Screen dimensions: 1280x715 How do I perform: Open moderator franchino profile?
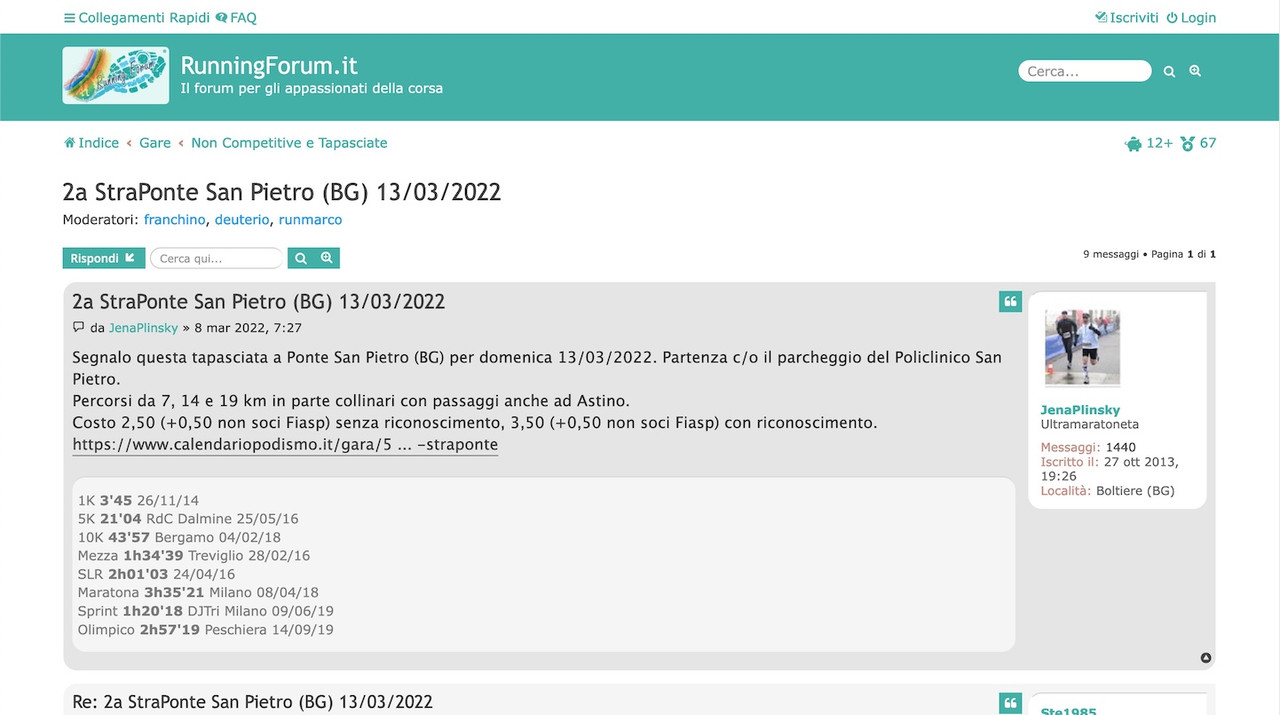point(175,220)
